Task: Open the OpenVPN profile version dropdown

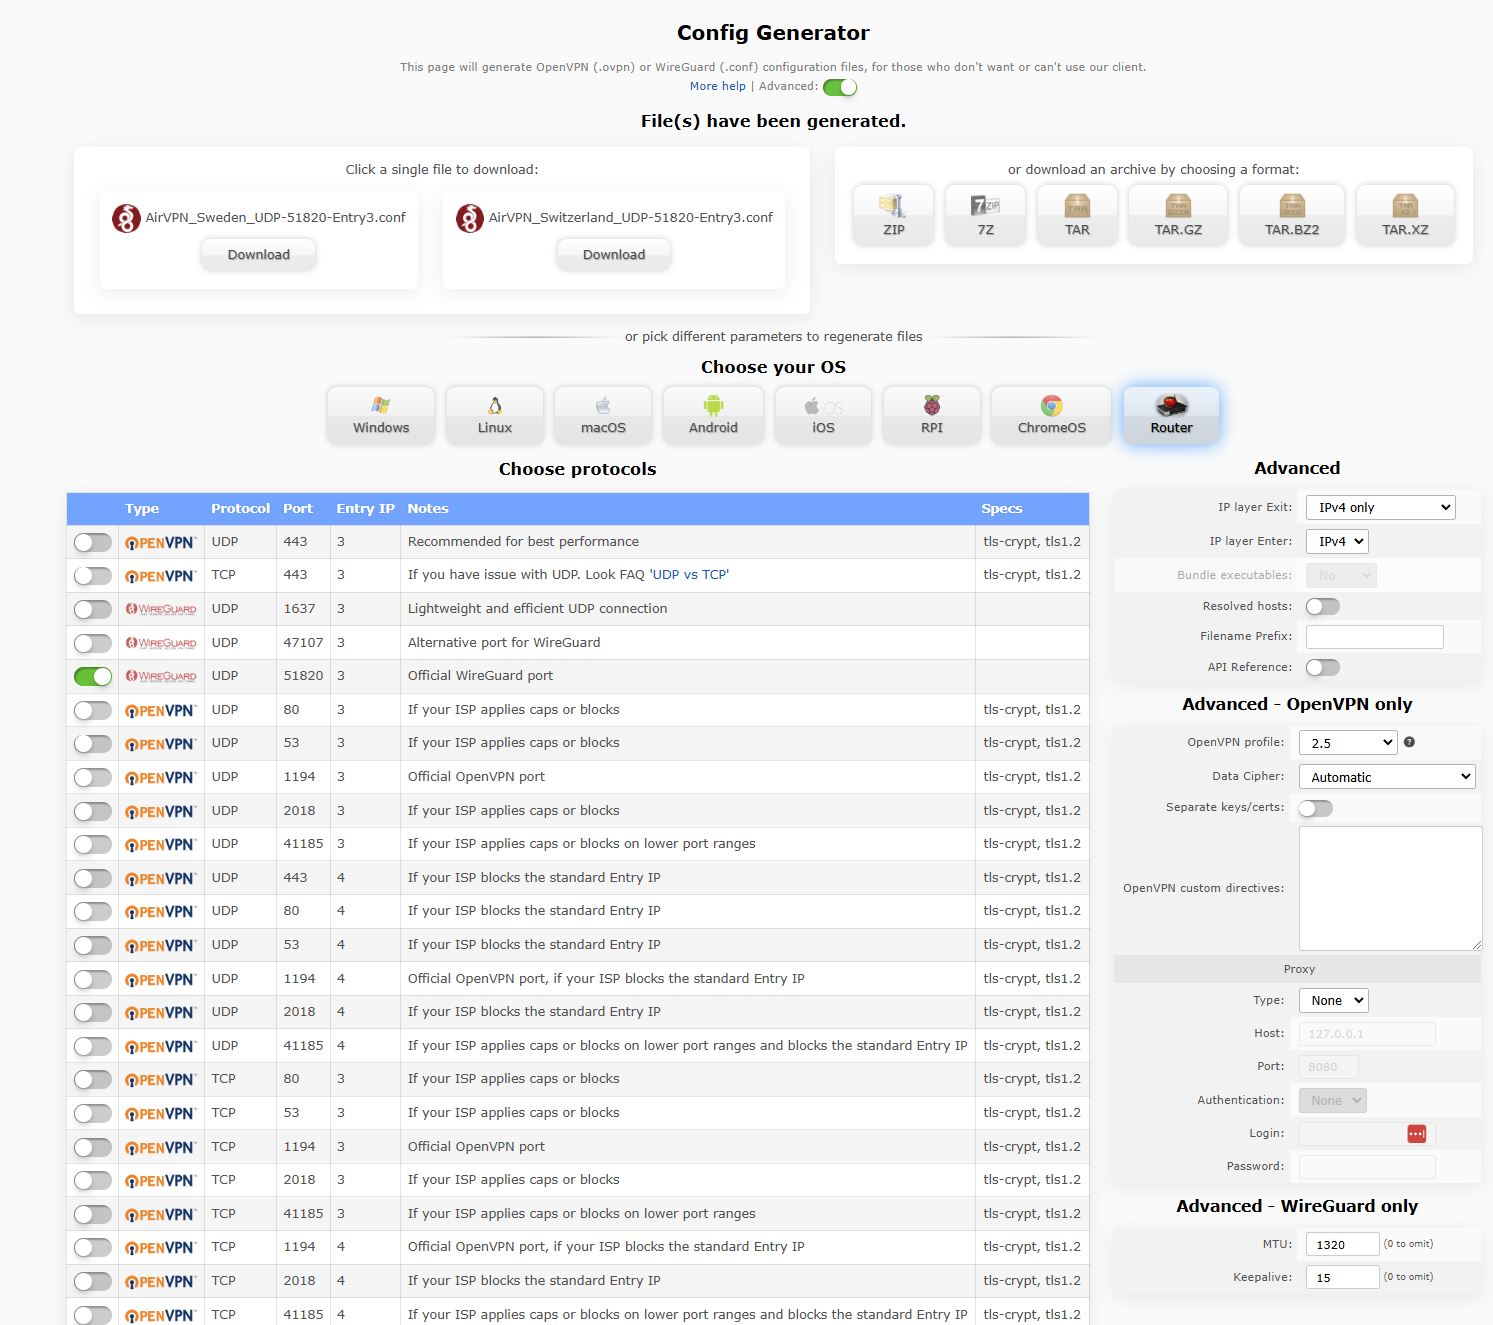Action: [1347, 742]
